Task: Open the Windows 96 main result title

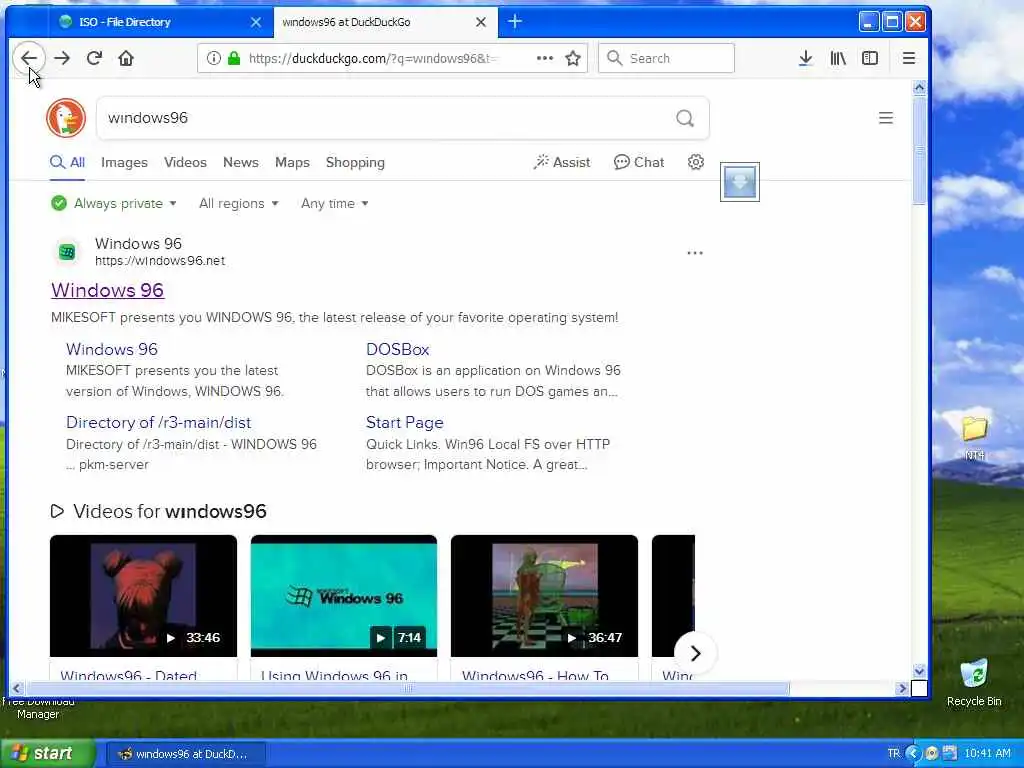Action: [107, 290]
